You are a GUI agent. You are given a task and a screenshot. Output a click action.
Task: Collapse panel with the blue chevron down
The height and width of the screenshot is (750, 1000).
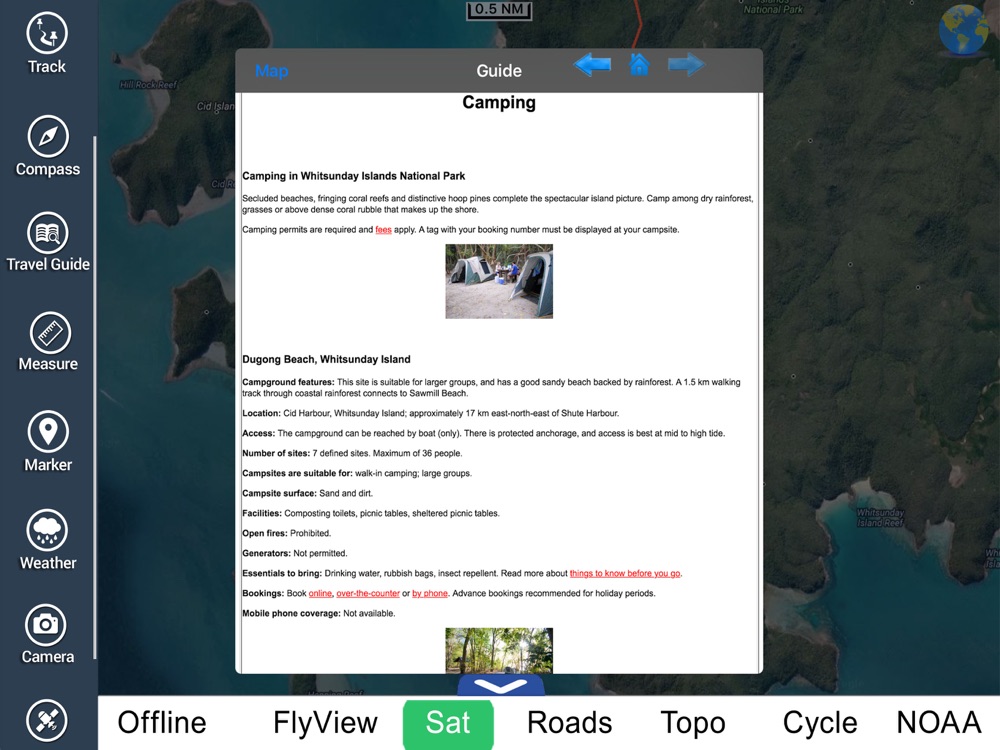[x=501, y=686]
